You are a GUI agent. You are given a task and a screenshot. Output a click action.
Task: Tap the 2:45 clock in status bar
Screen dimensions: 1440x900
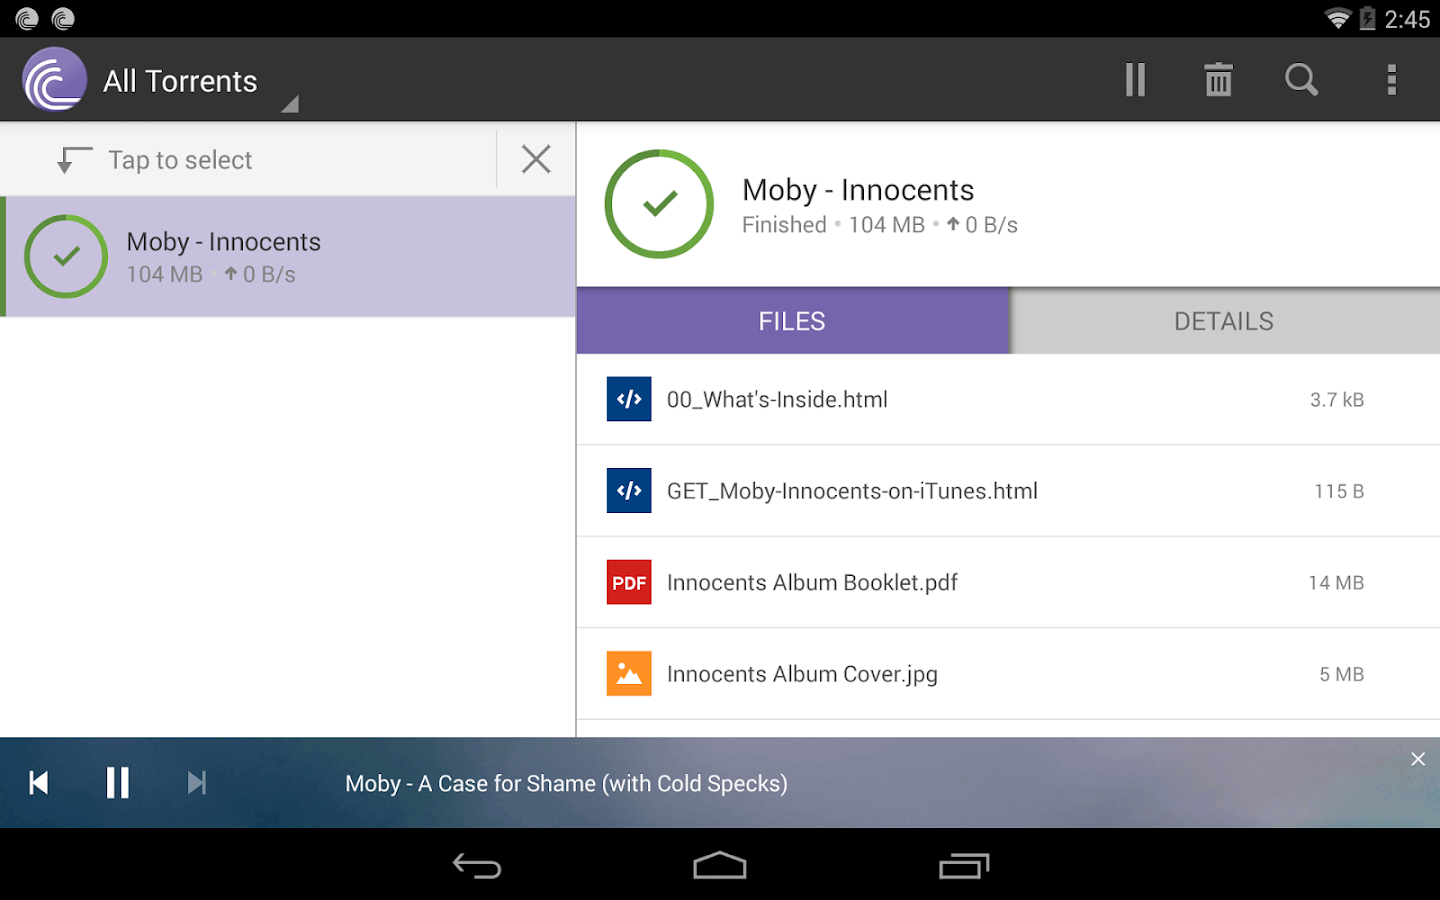coord(1407,19)
